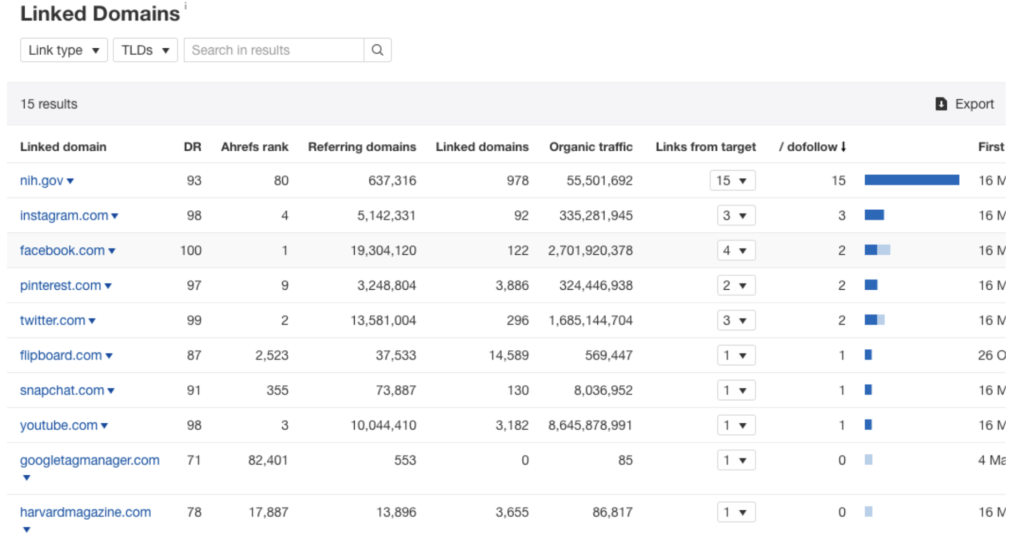This screenshot has height=544, width=1024.
Task: Open nih.gov links from target dropdown showing 15
Action: click(733, 181)
